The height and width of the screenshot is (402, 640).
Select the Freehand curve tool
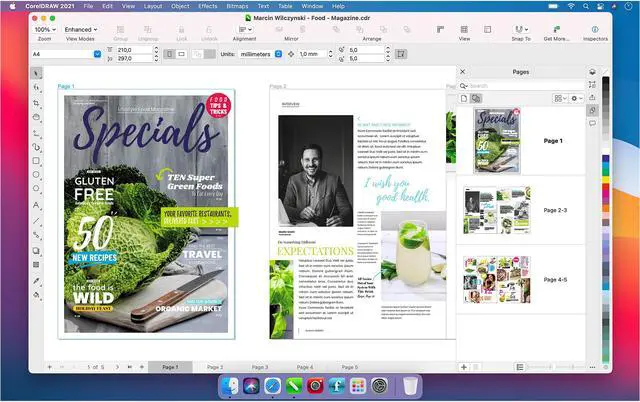[x=36, y=133]
